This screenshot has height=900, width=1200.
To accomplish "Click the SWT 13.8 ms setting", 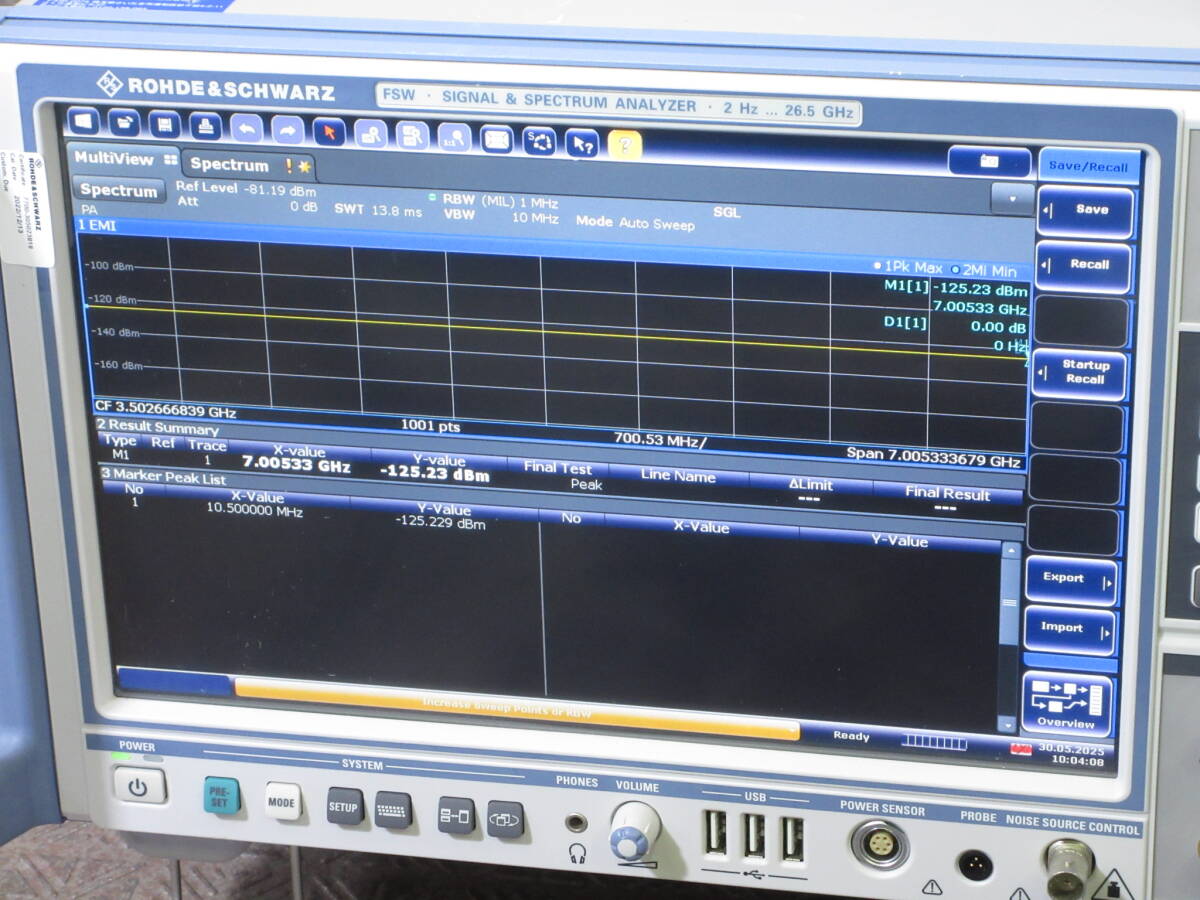I will tap(378, 211).
